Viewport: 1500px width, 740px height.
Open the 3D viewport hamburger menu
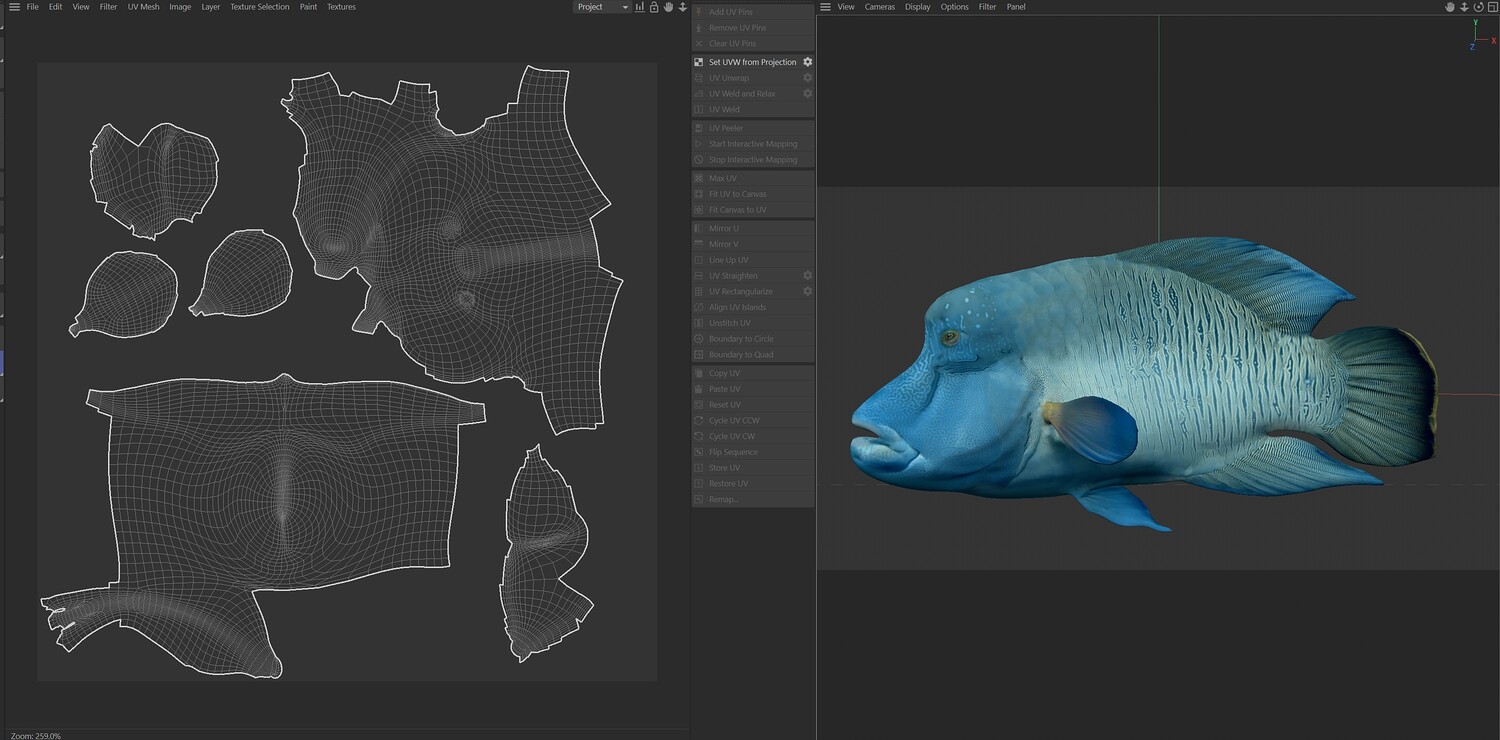(825, 7)
